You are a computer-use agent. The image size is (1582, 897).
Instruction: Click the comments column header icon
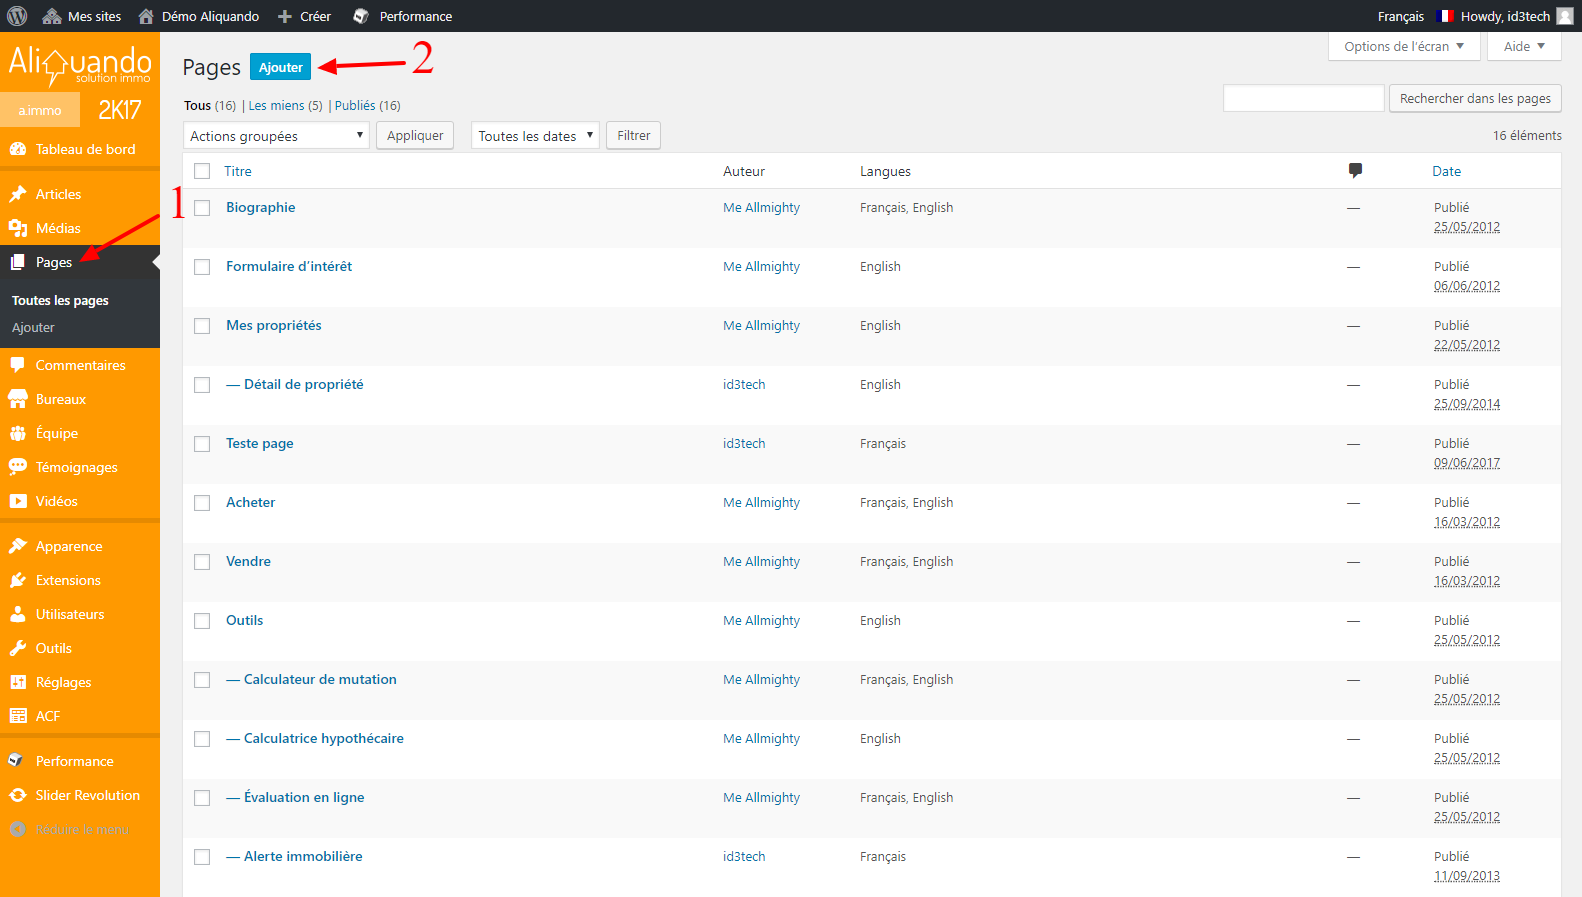coord(1355,171)
